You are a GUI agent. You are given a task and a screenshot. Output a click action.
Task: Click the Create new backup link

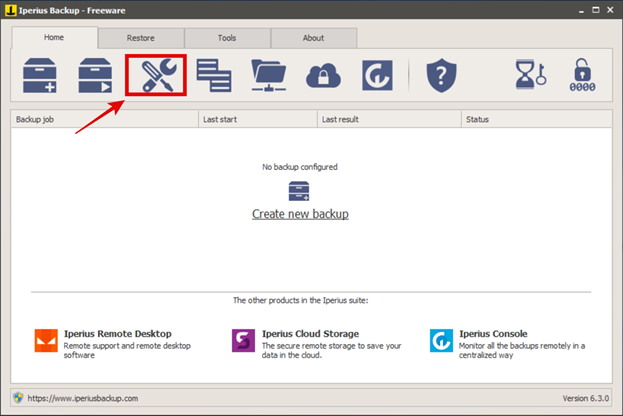pos(300,214)
